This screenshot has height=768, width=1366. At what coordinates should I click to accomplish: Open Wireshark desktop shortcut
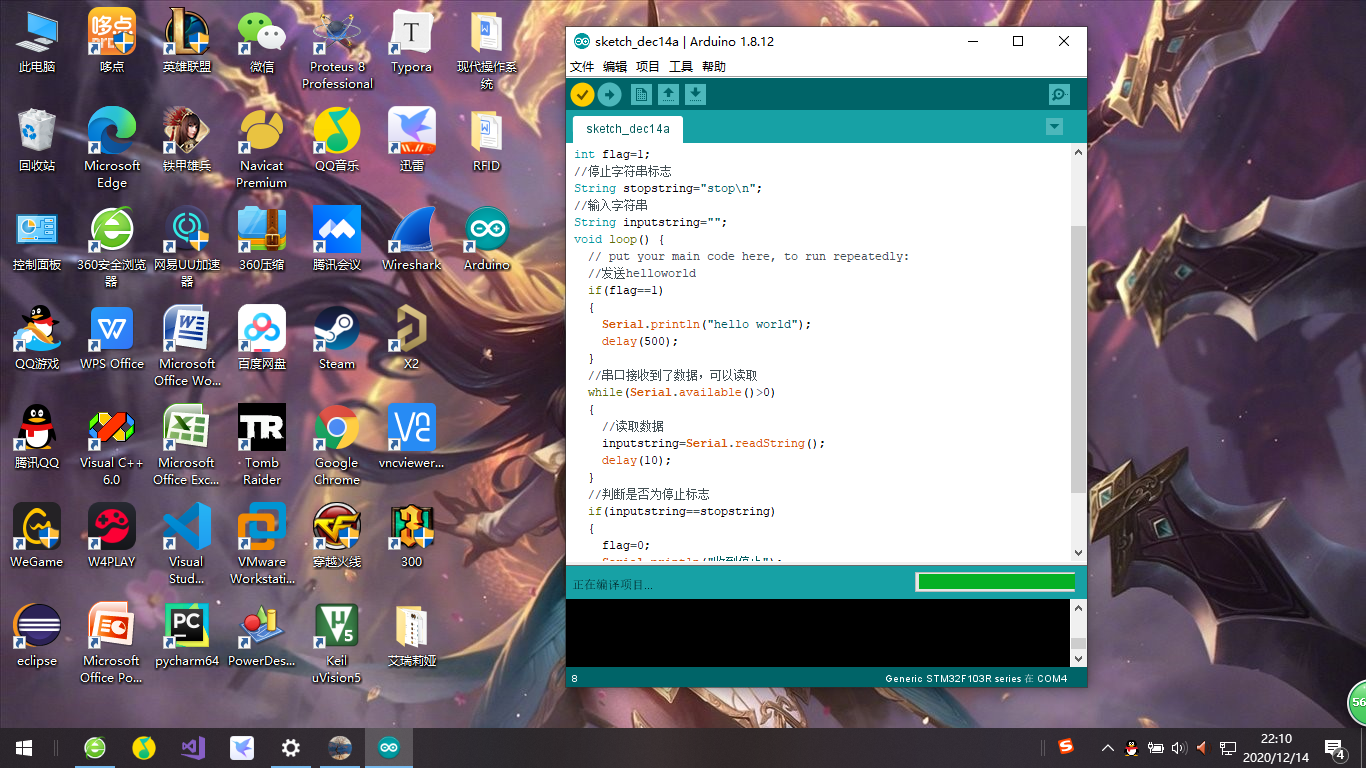click(412, 240)
